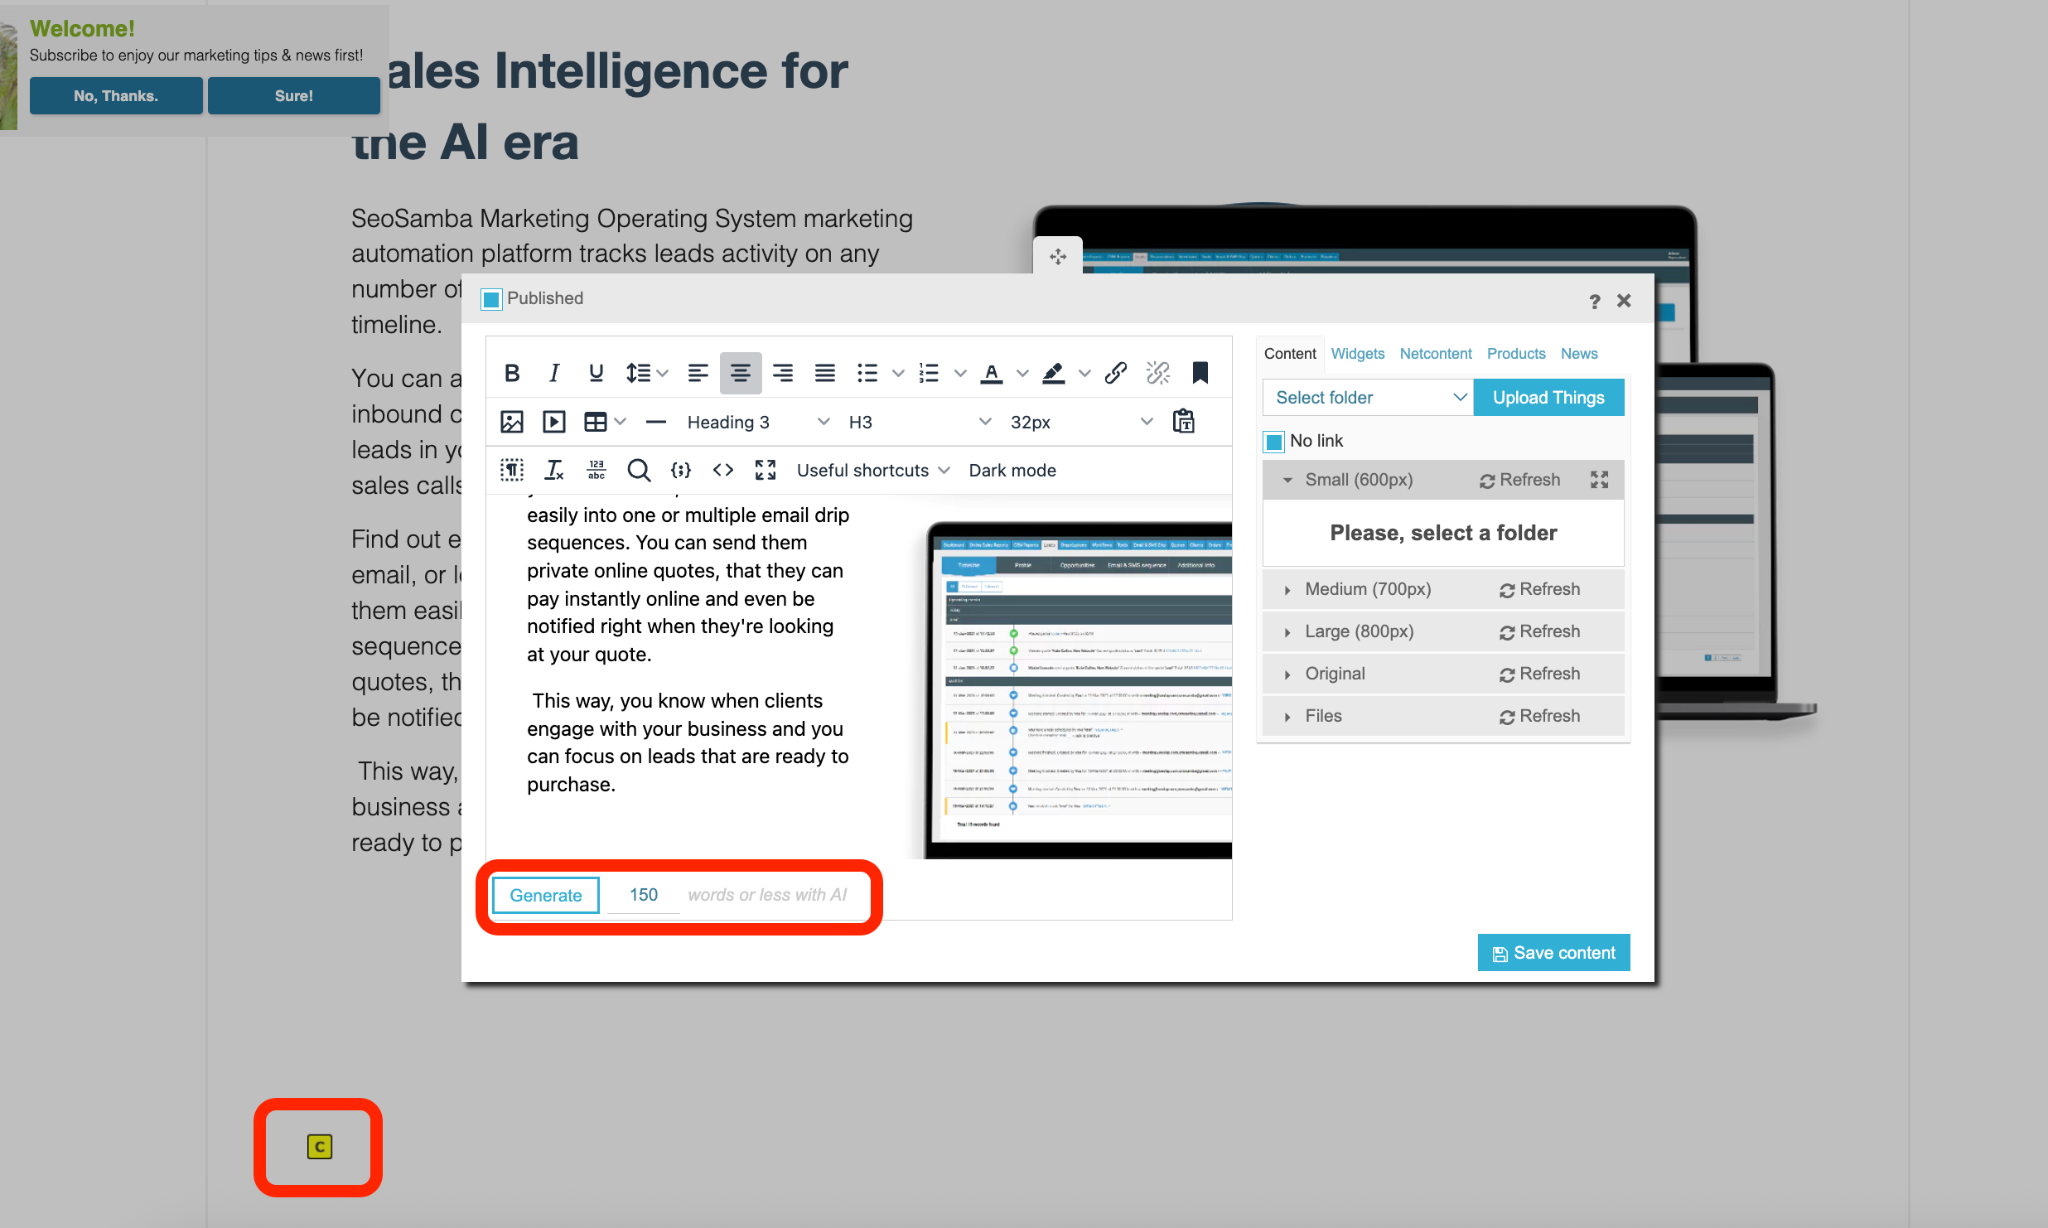Toggle bold formatting in the editor toolbar

[512, 372]
